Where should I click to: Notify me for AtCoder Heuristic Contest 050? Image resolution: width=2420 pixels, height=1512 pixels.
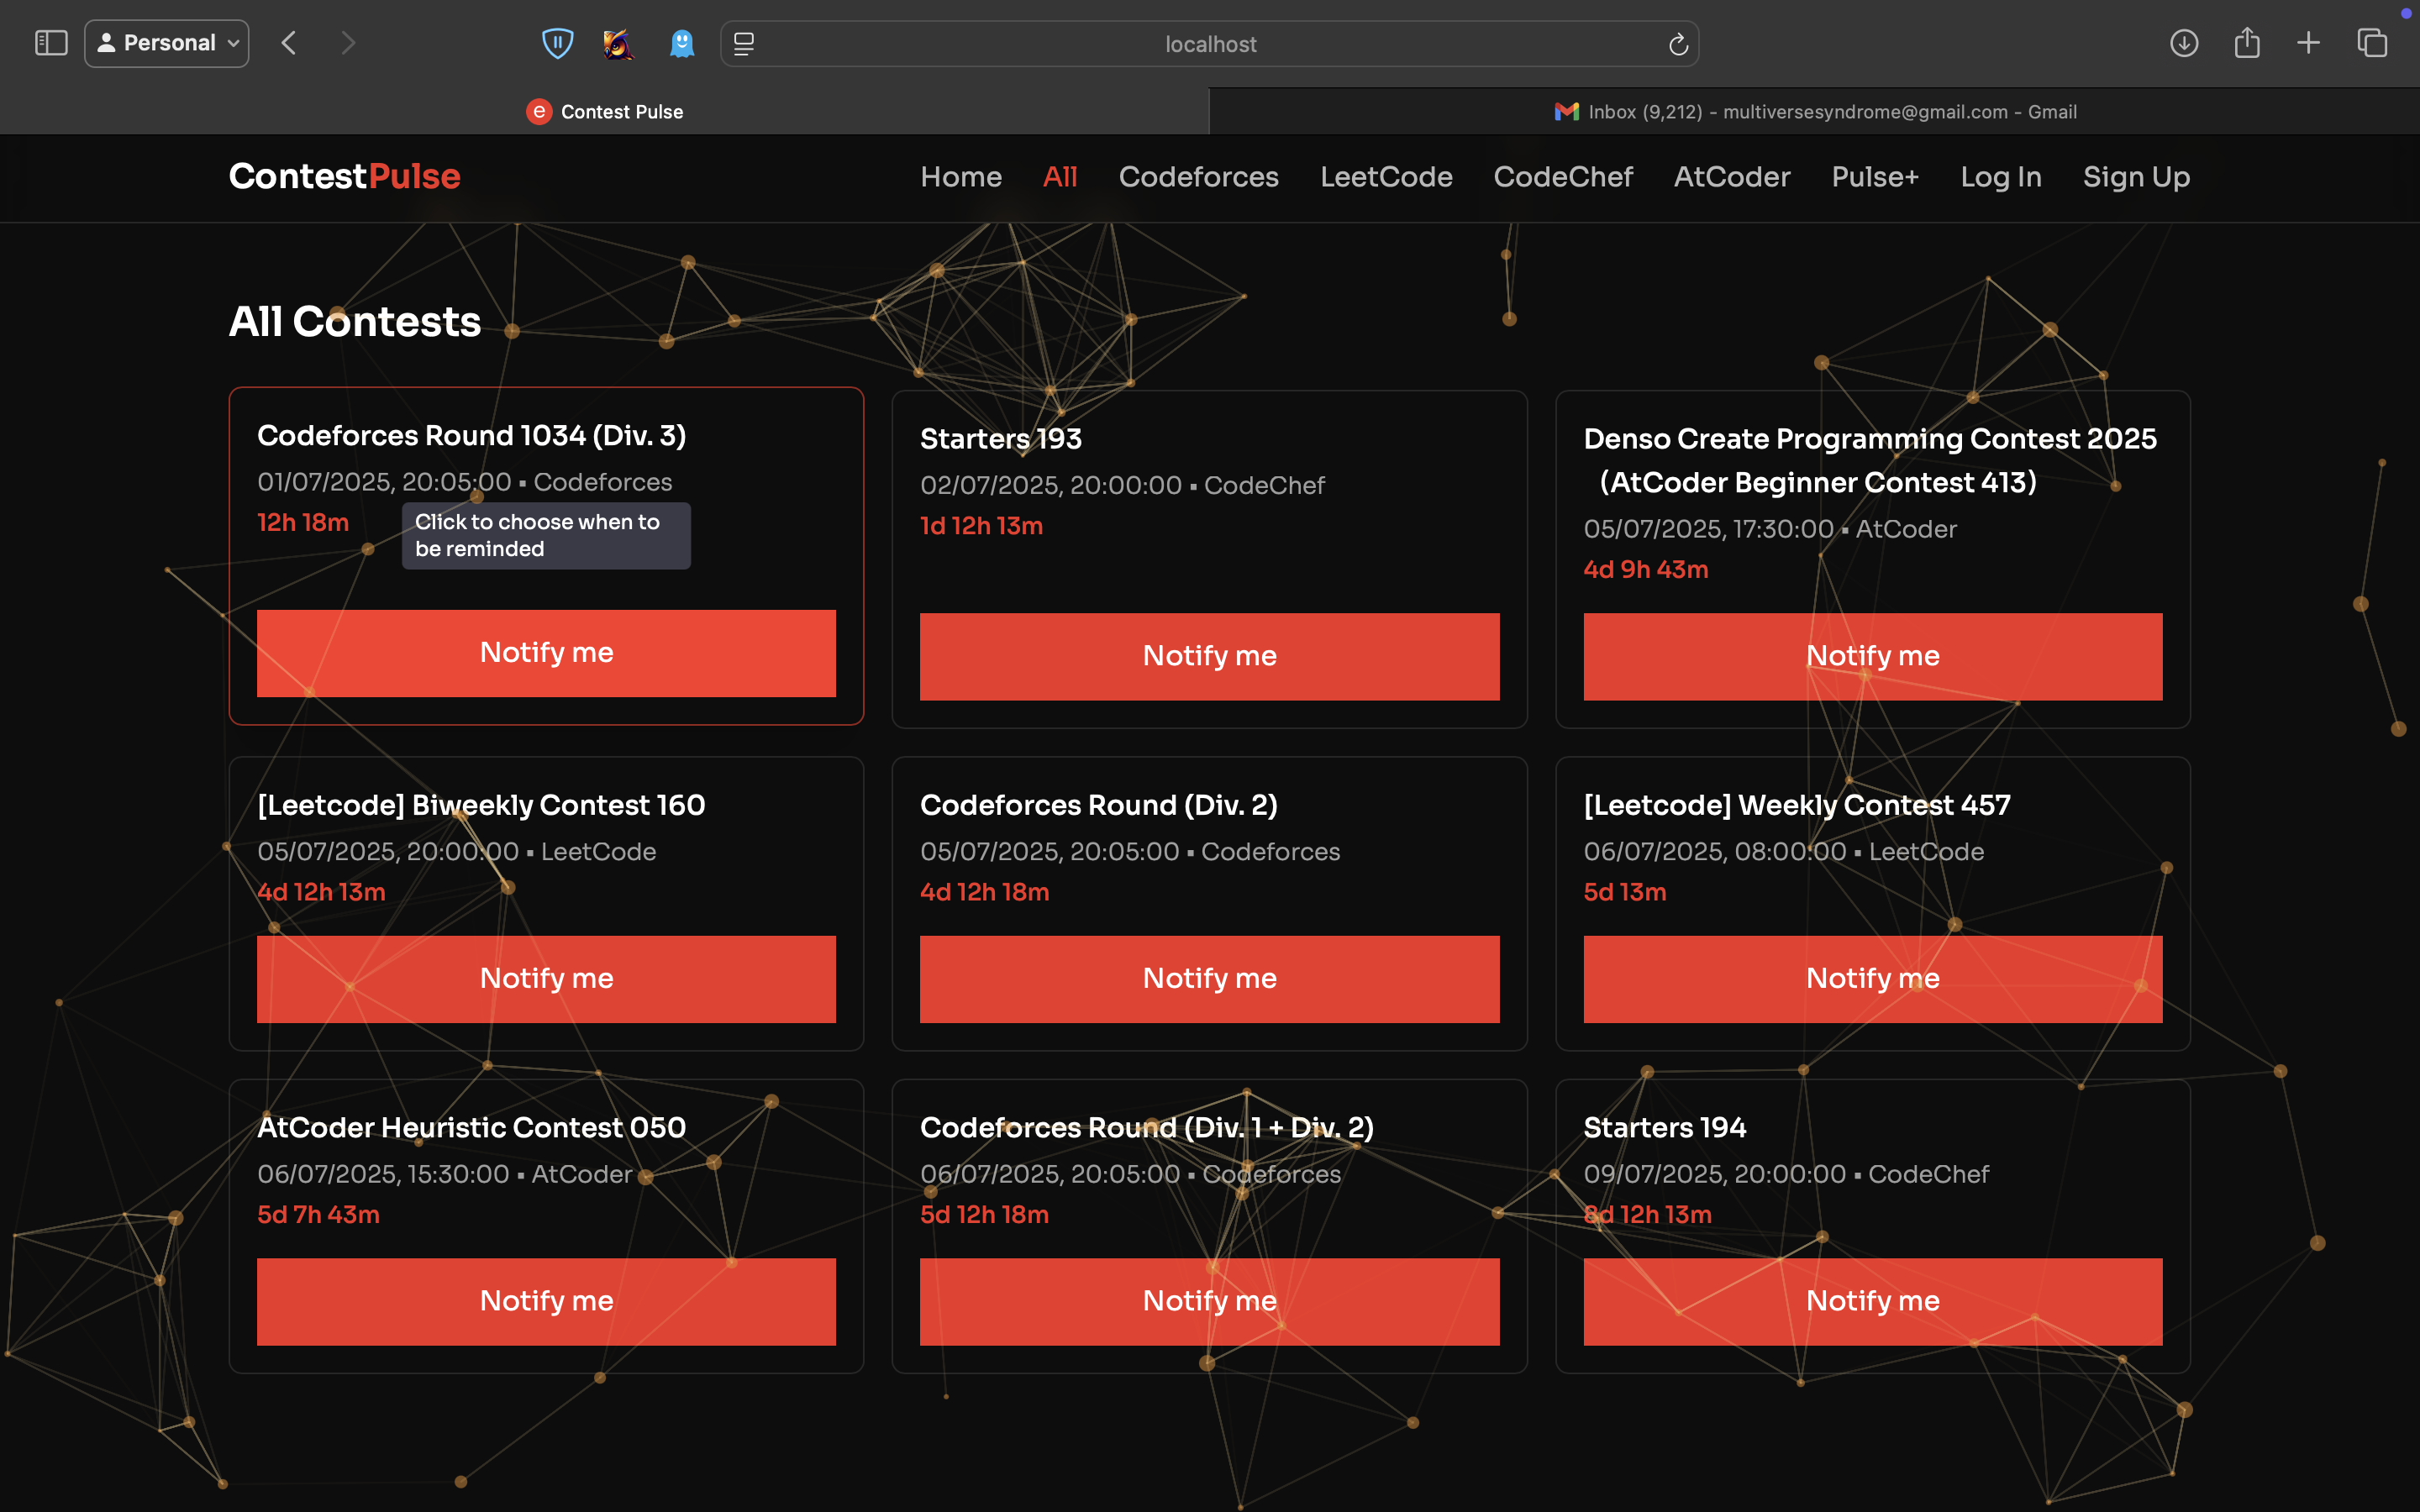(546, 1301)
